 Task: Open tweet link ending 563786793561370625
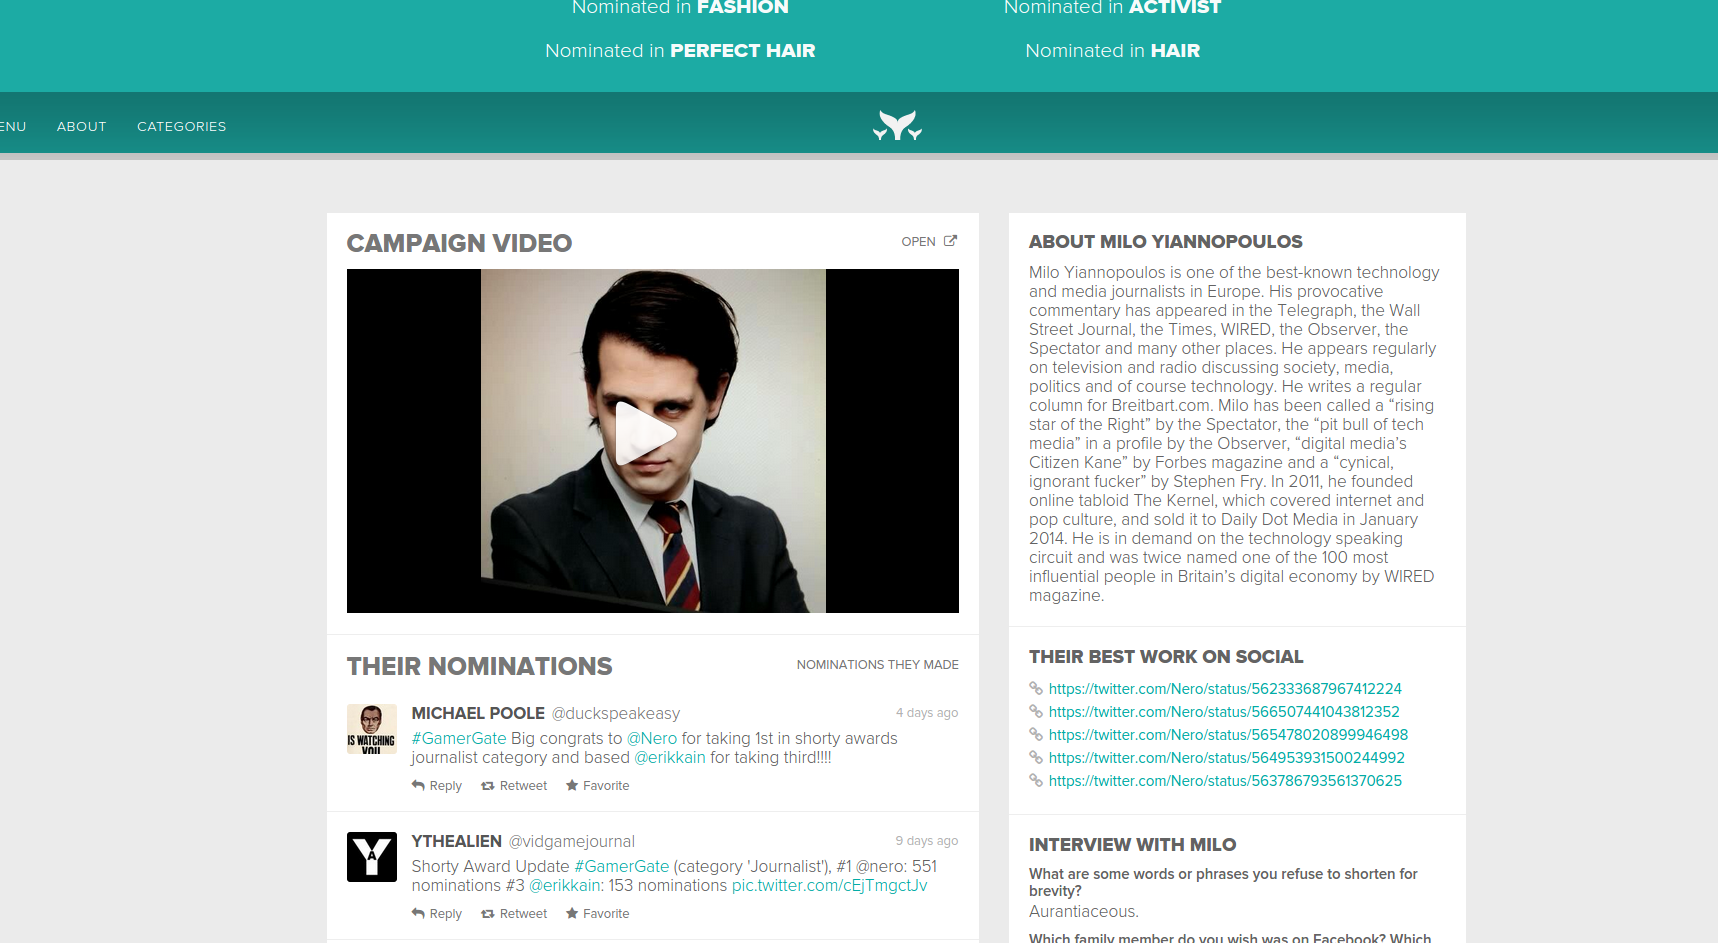pos(1225,780)
